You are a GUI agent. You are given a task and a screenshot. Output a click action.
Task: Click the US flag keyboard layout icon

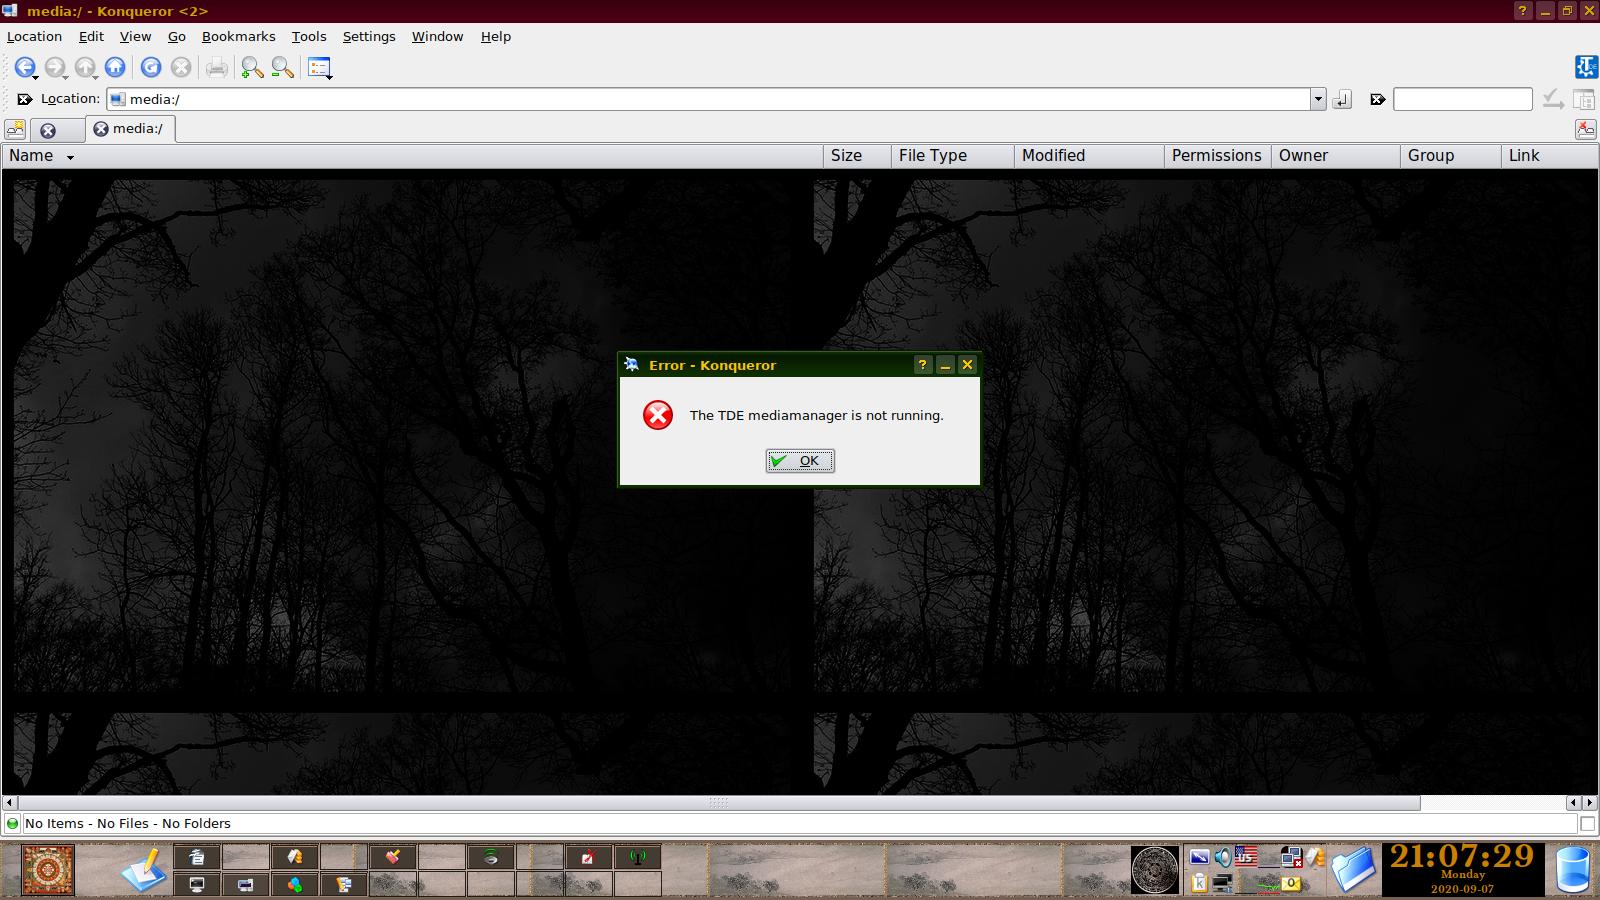point(1246,856)
